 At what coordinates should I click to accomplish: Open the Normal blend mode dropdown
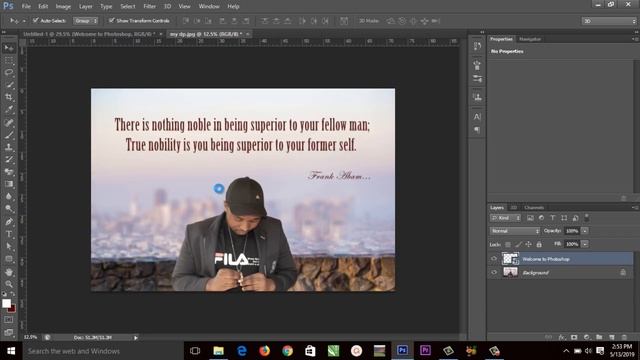[515, 231]
